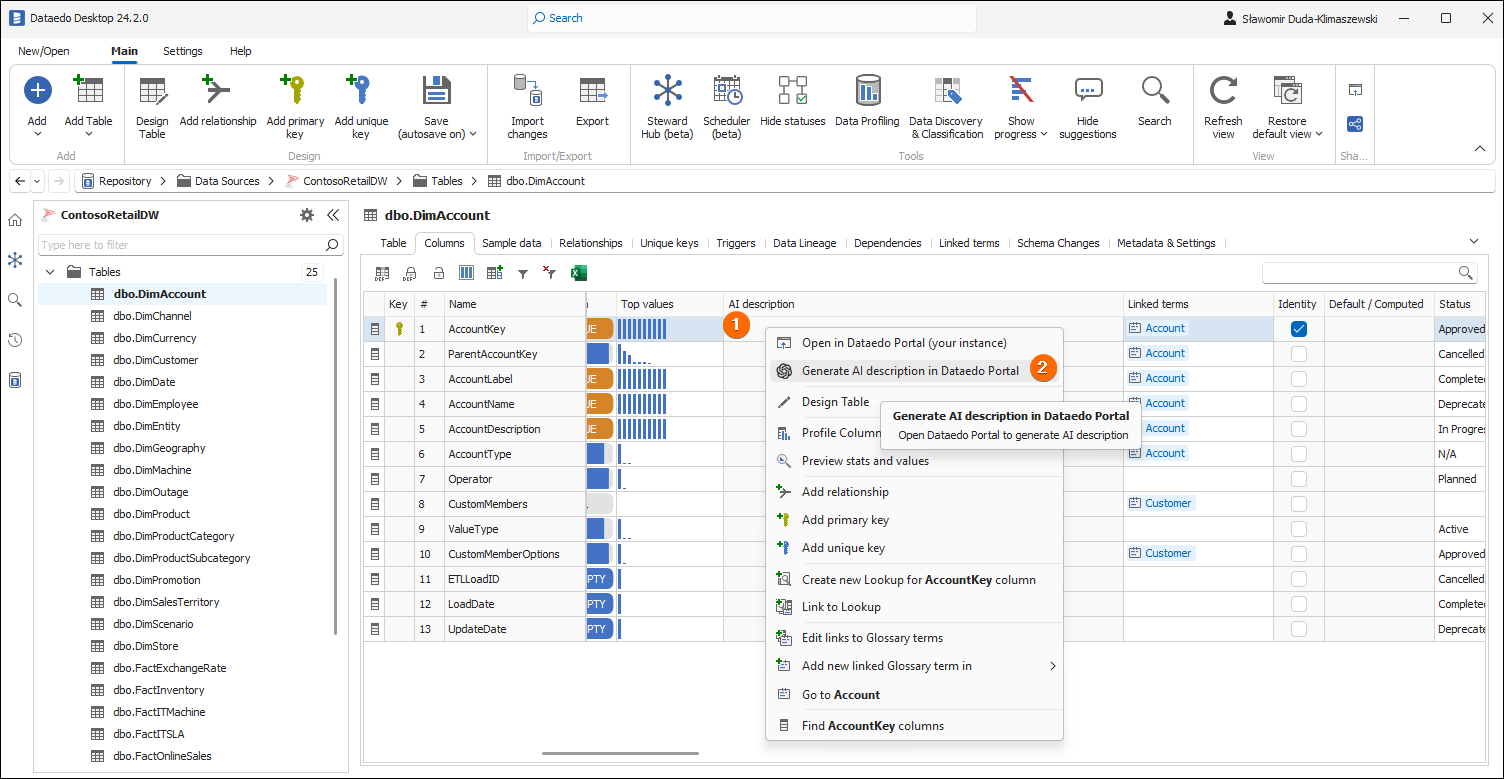Viewport: 1504px width, 779px height.
Task: Click the clear filter icon with the red X
Action: [x=549, y=273]
